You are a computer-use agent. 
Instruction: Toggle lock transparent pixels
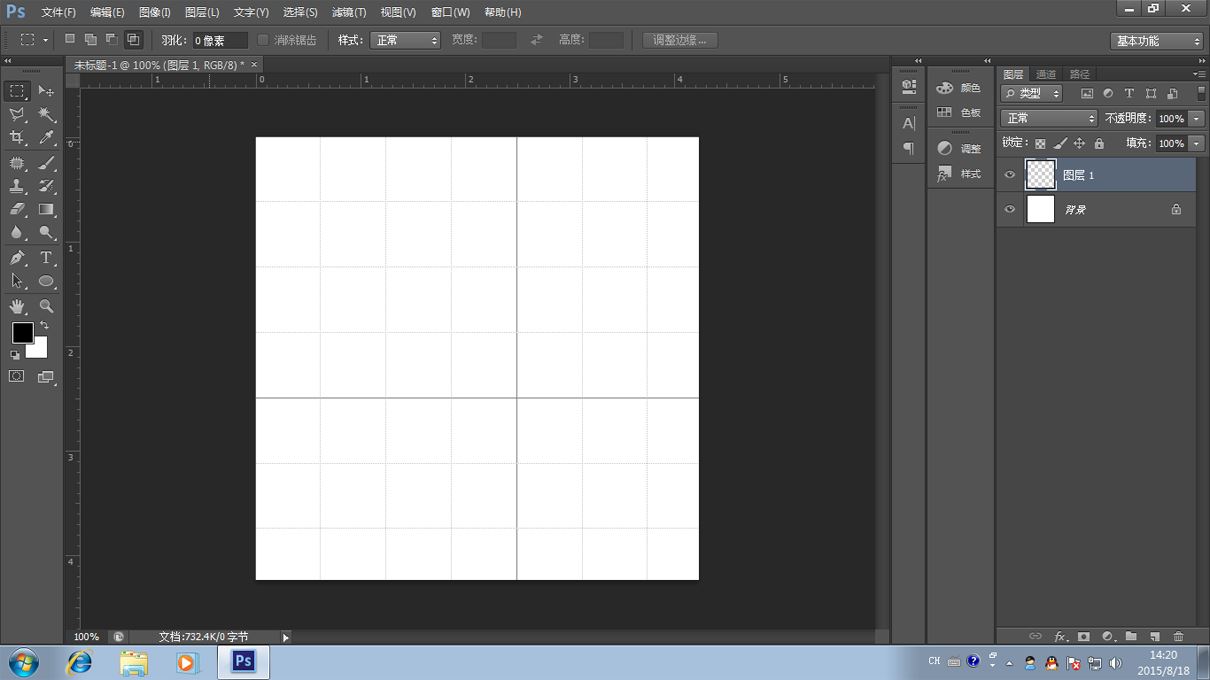coord(1040,144)
